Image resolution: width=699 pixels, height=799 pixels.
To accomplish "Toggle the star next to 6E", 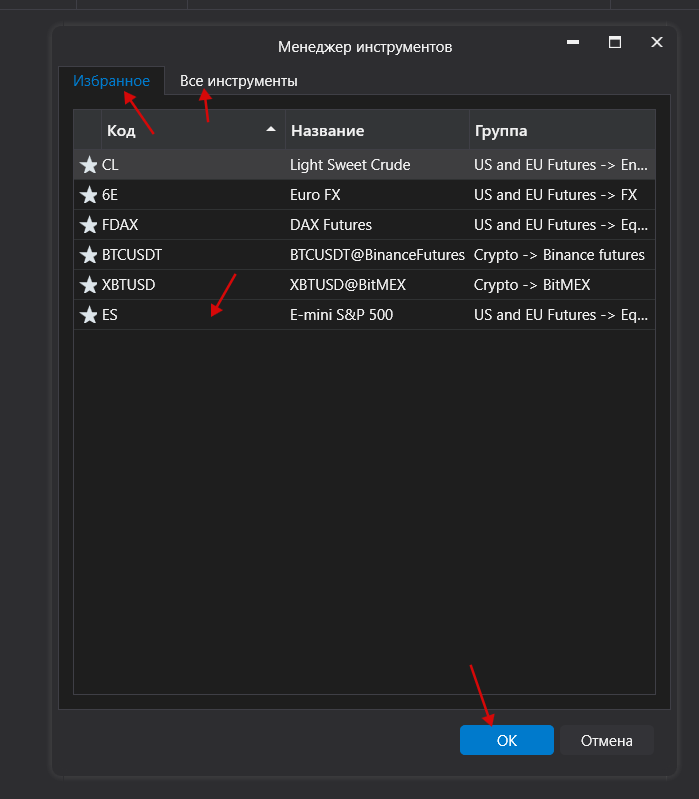I will 89,195.
